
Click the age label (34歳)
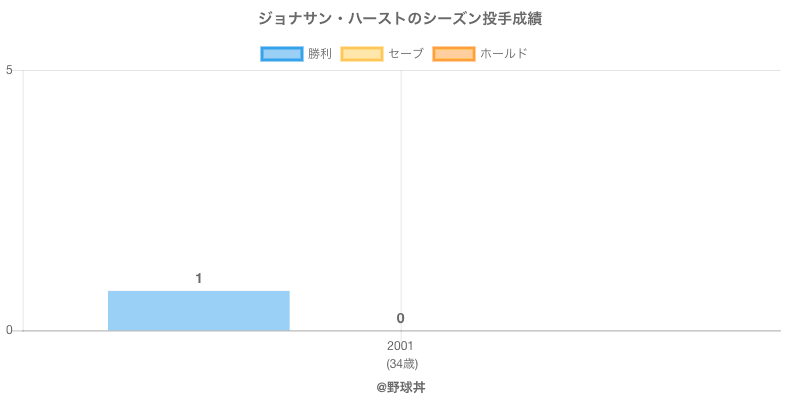tap(400, 363)
